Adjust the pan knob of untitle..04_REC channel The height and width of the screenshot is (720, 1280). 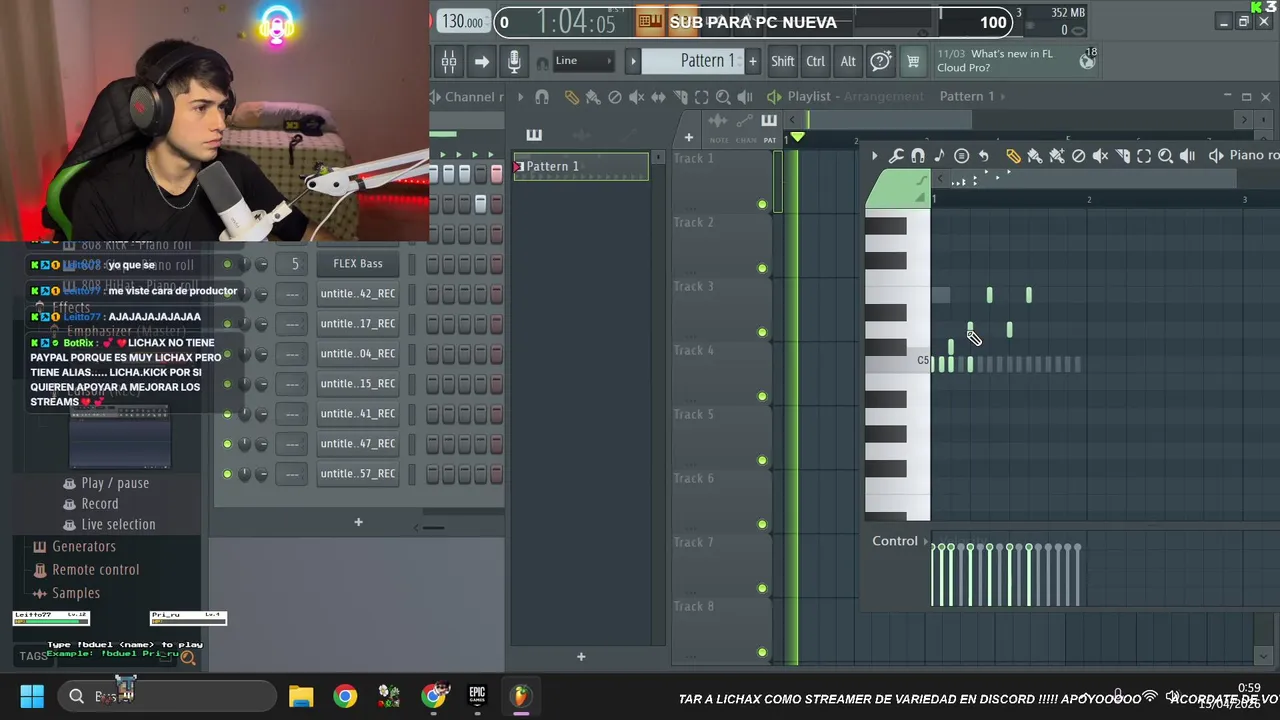click(243, 354)
